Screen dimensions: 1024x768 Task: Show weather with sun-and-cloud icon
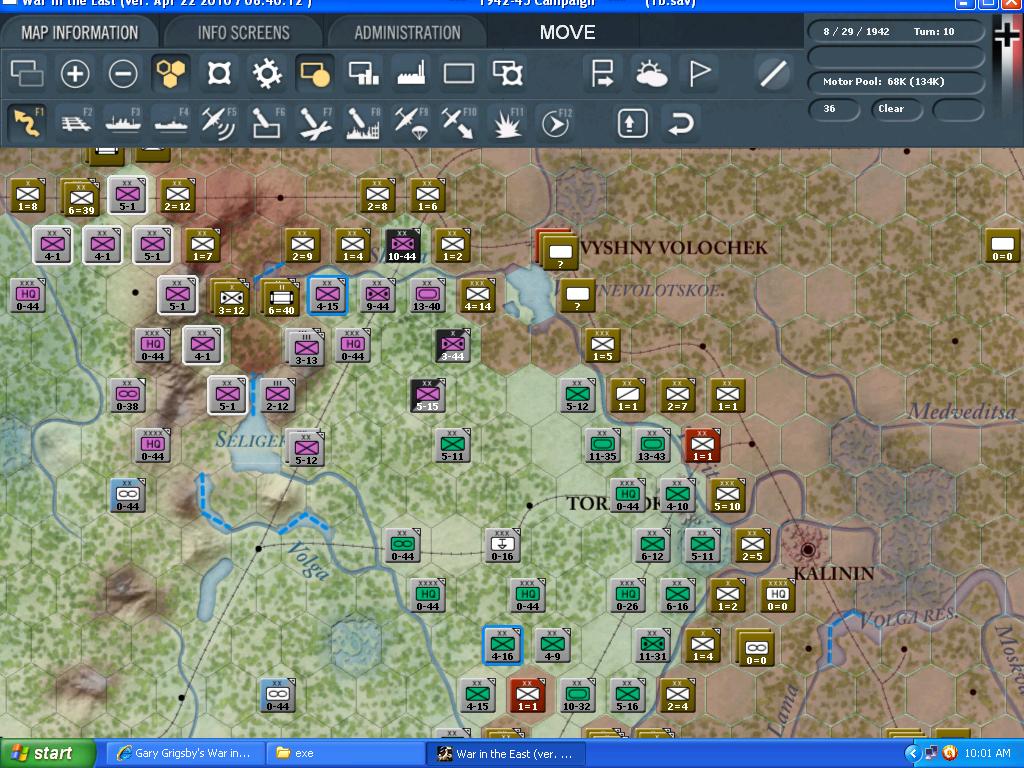point(651,73)
